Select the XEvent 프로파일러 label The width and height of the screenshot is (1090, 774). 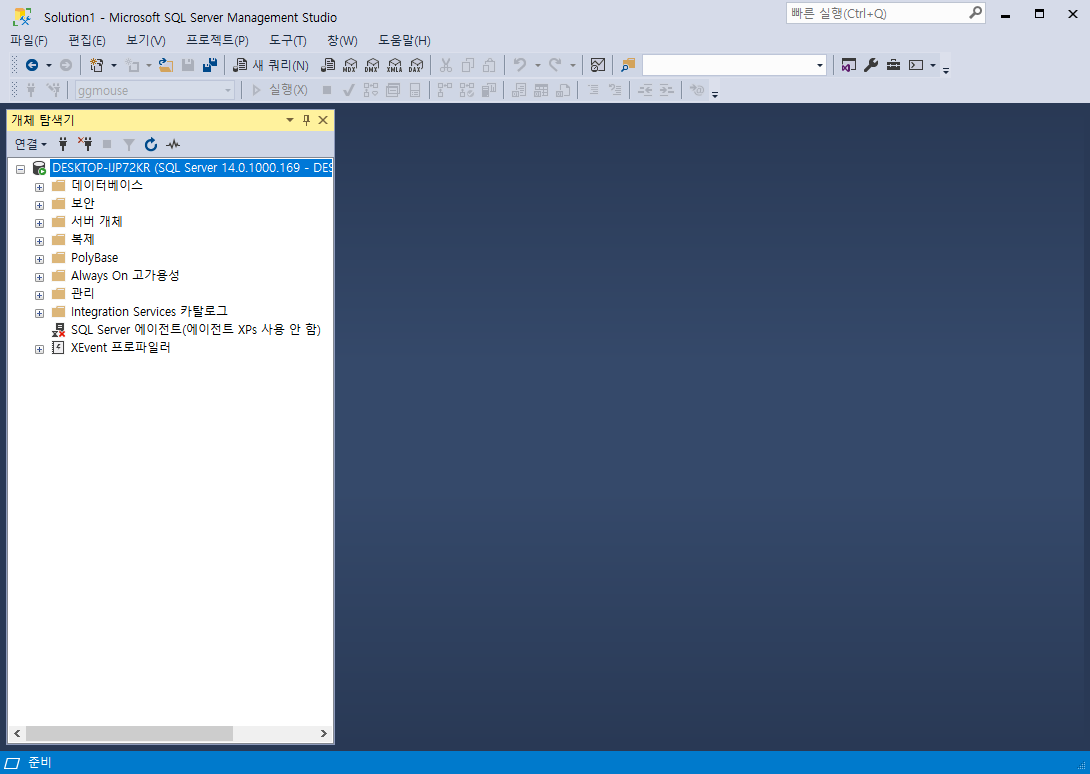pos(121,348)
